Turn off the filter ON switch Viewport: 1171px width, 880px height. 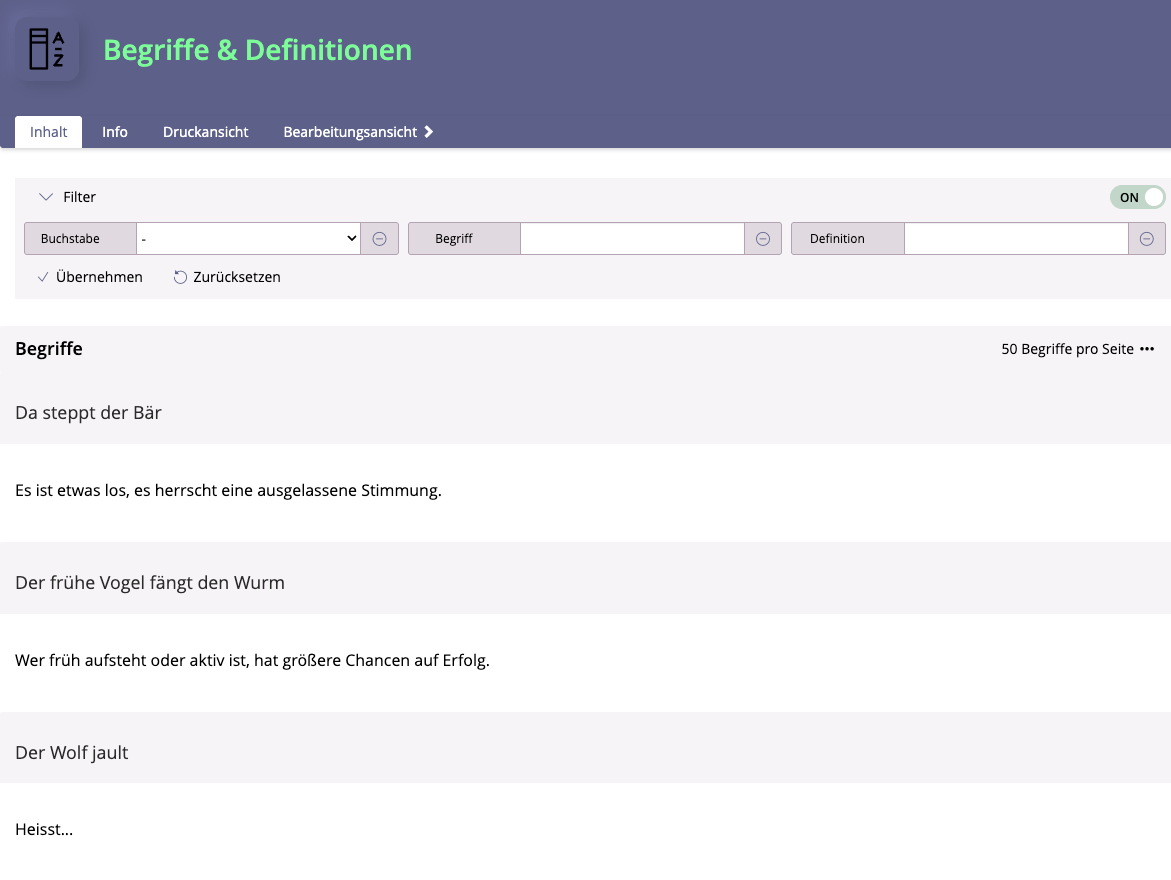1137,197
